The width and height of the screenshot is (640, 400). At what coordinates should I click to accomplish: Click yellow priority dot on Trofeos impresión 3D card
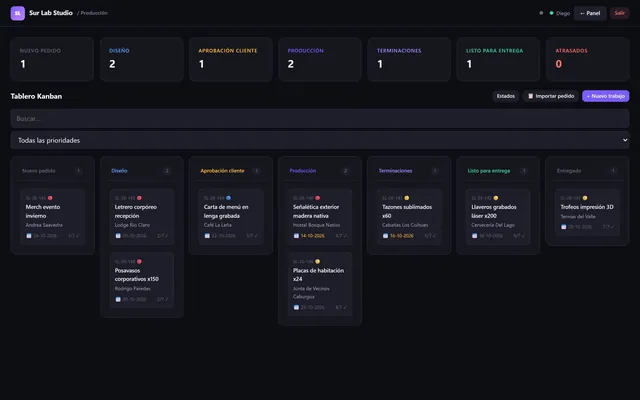(585, 198)
